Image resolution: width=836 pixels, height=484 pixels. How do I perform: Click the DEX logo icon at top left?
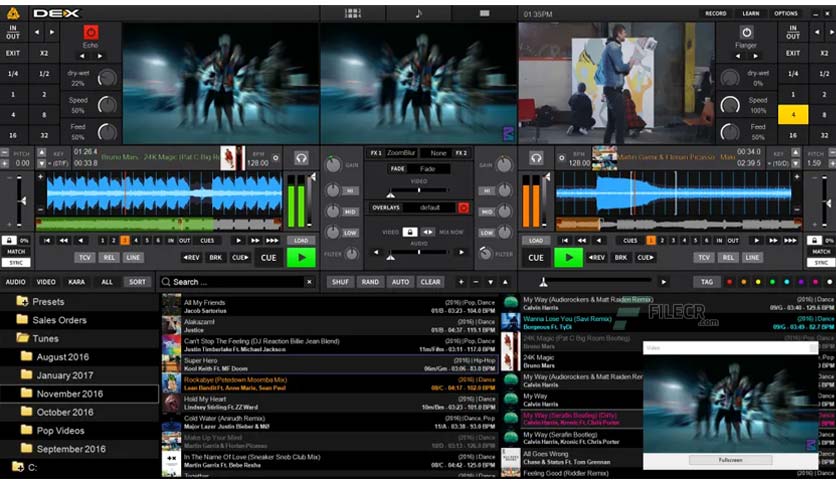click(x=13, y=13)
